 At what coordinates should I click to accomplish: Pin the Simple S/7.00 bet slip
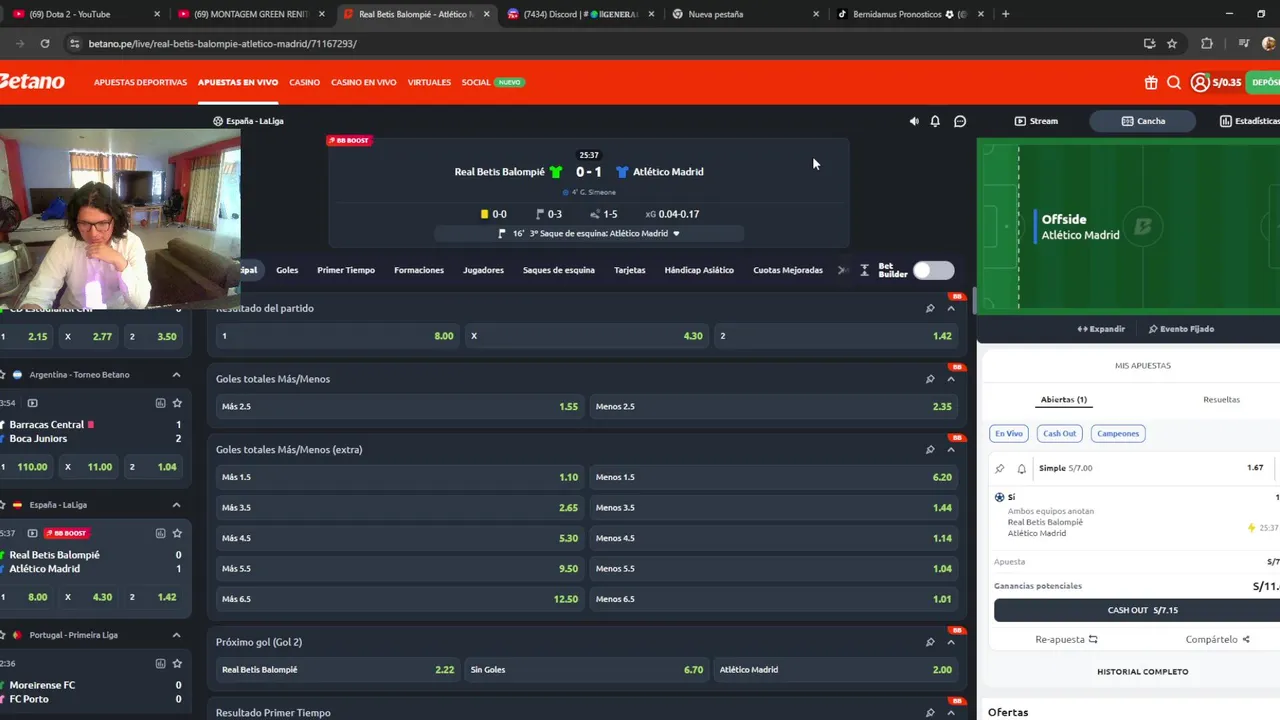coord(1000,468)
